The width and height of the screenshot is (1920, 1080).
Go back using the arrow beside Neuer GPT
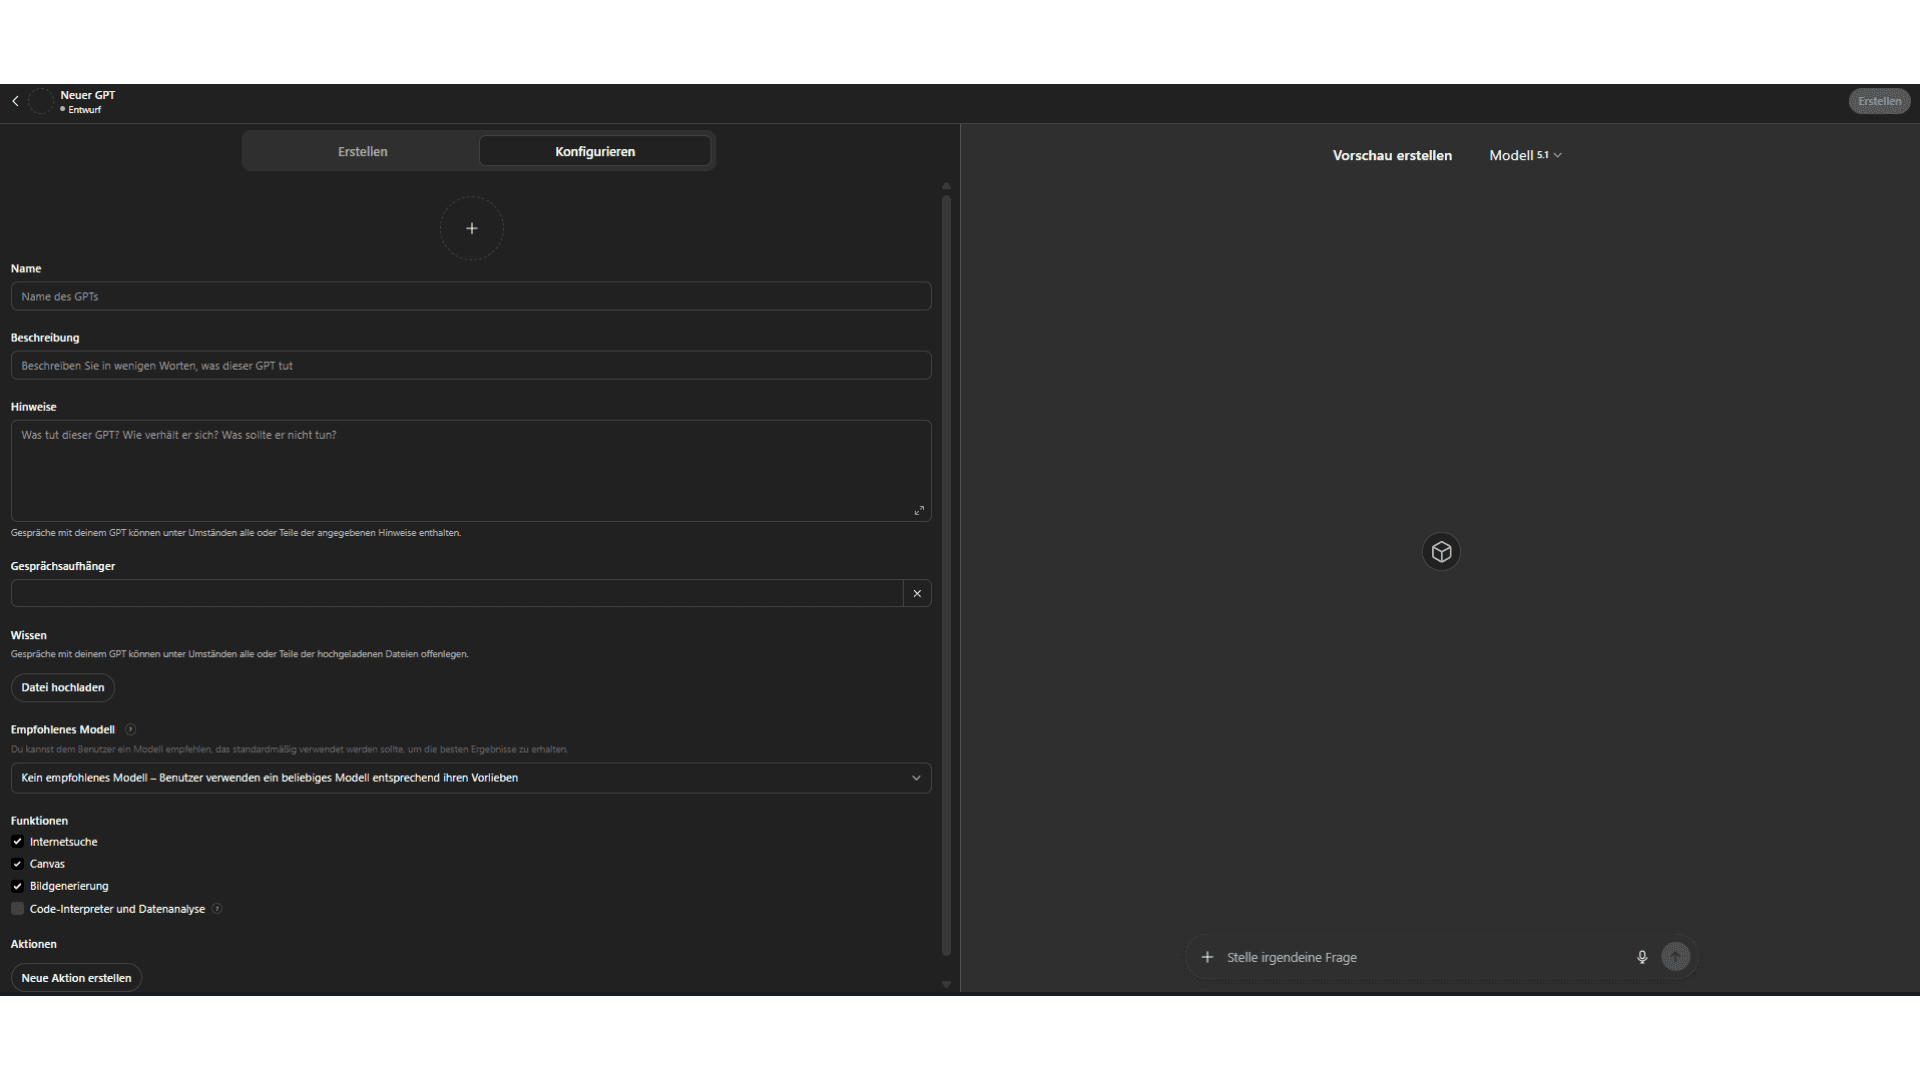coord(15,101)
